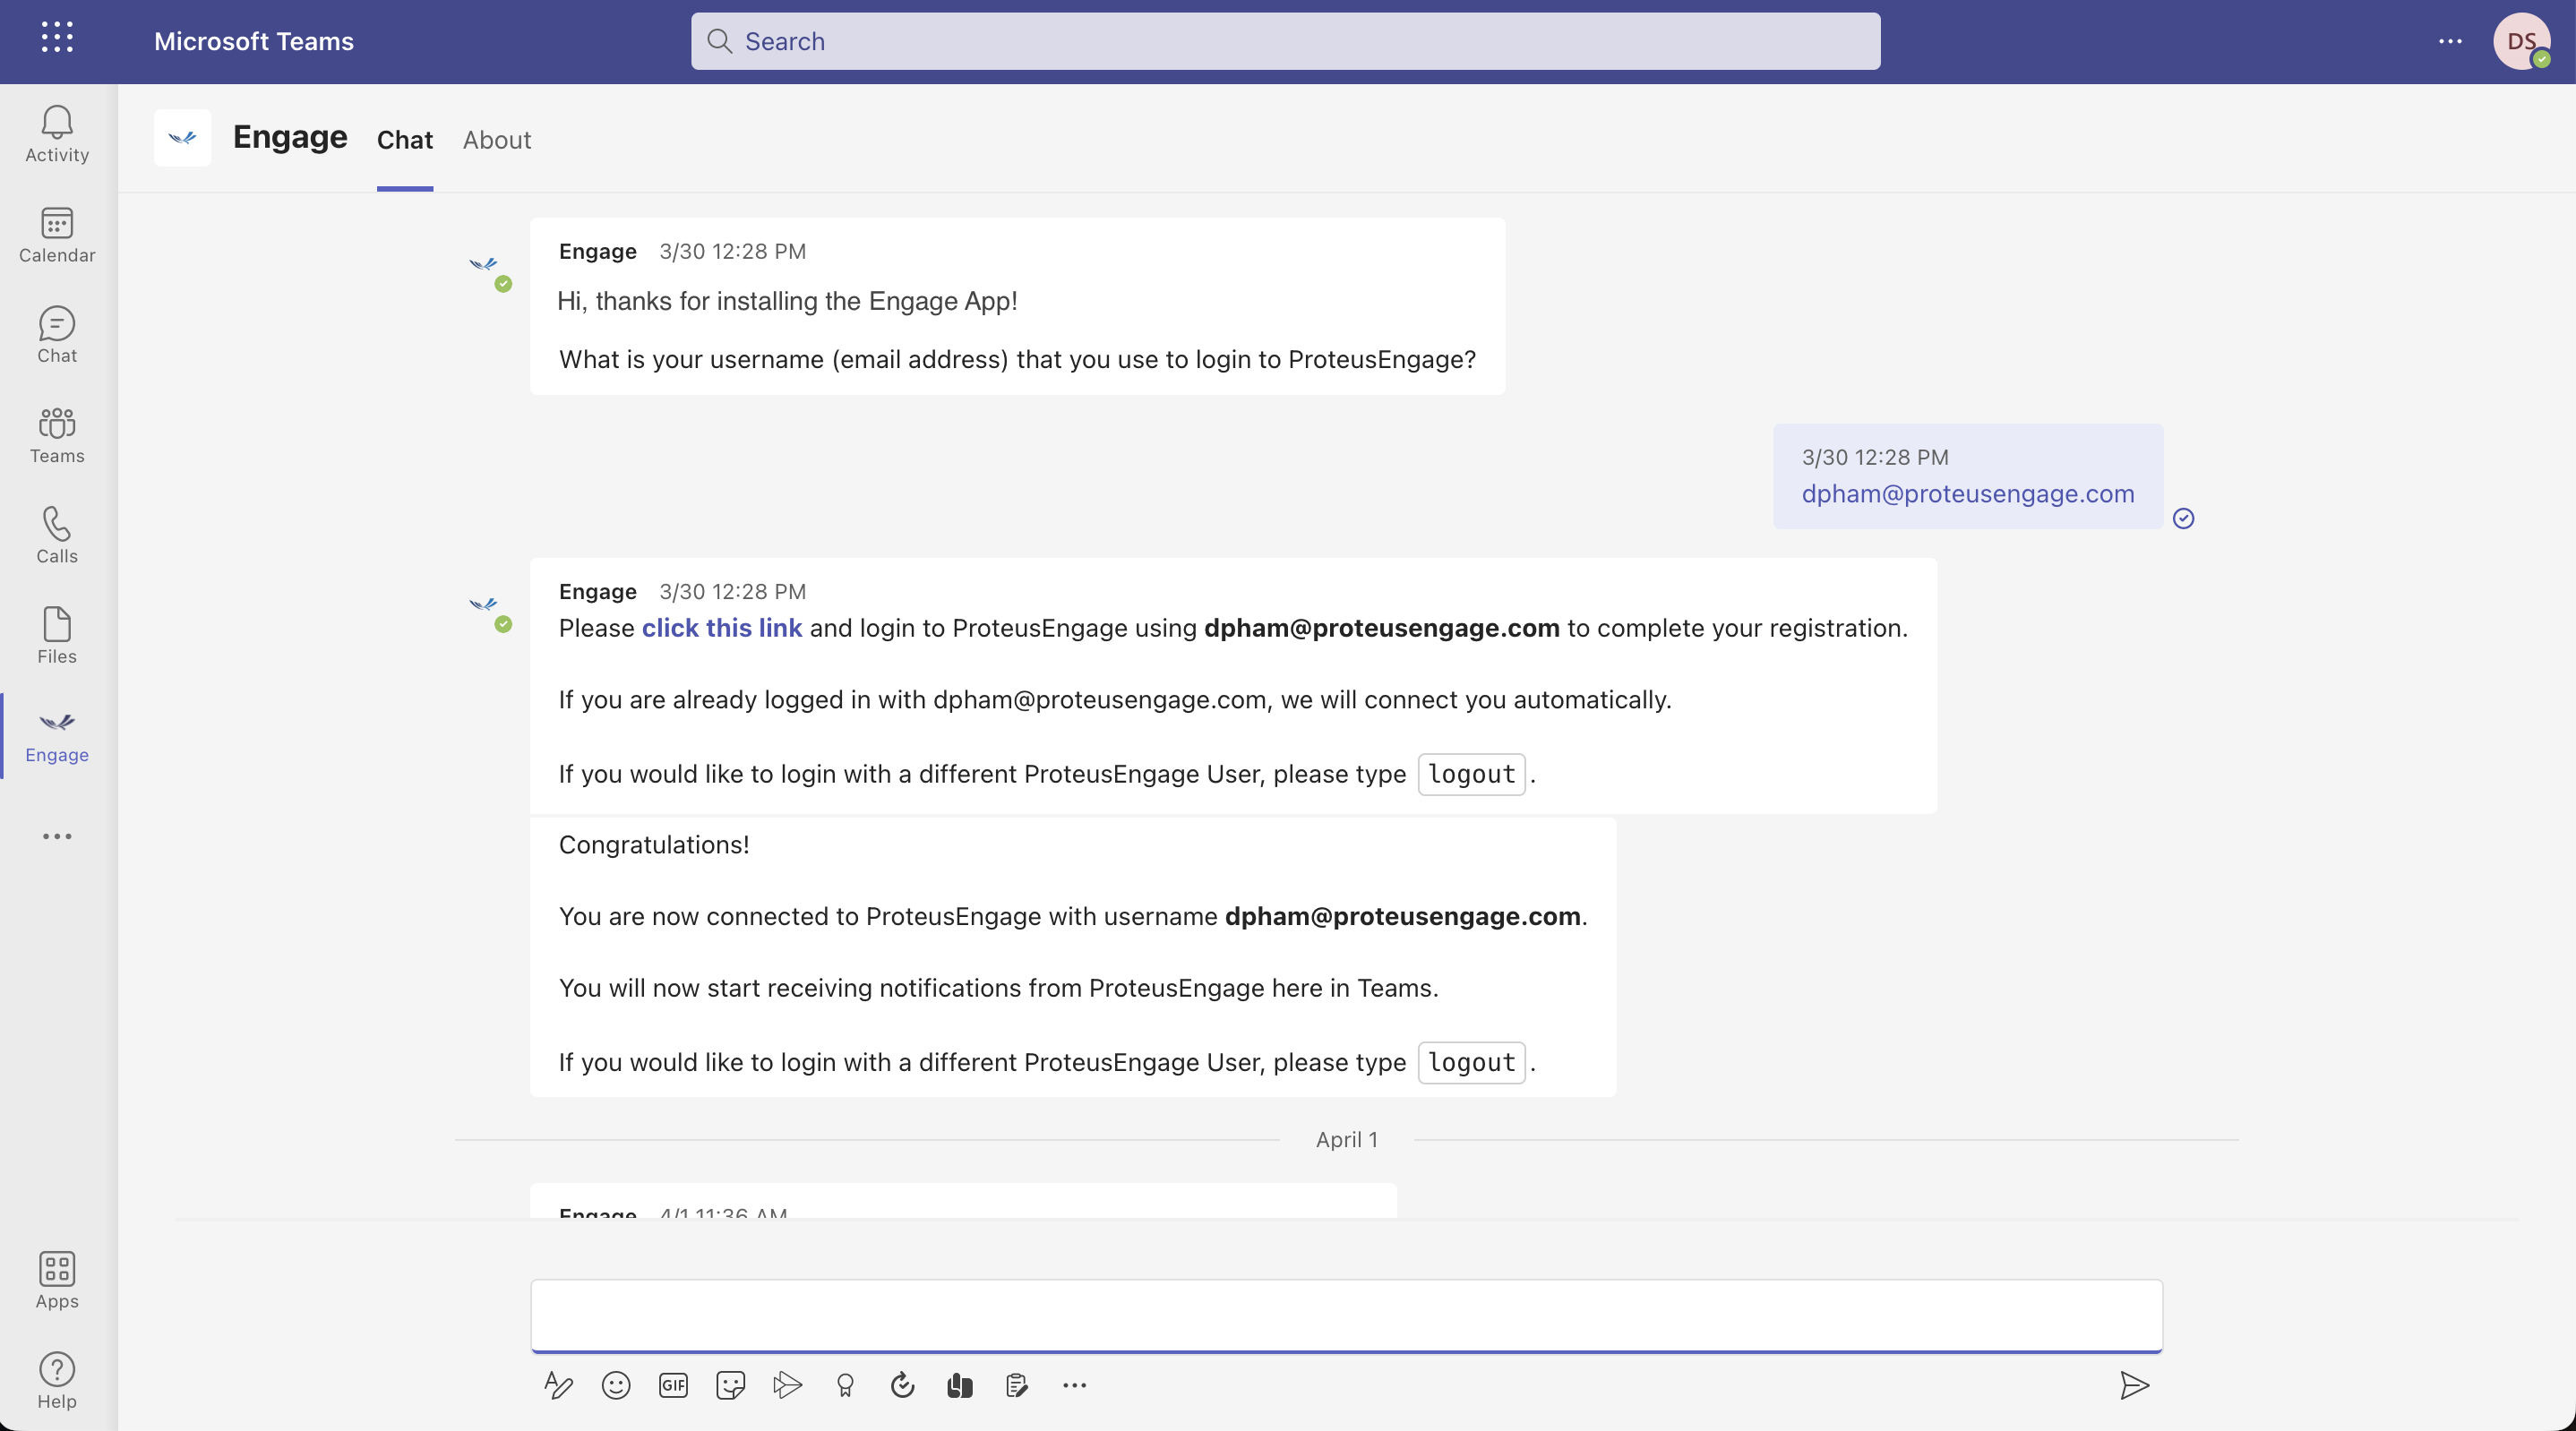Click the 'Microsoft Teams' title

coord(254,41)
